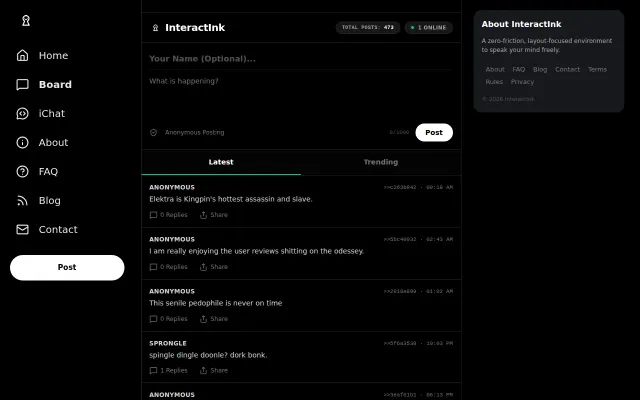Click the post text 'spingle dingle doonle? dork bonk.'

(x=208, y=355)
